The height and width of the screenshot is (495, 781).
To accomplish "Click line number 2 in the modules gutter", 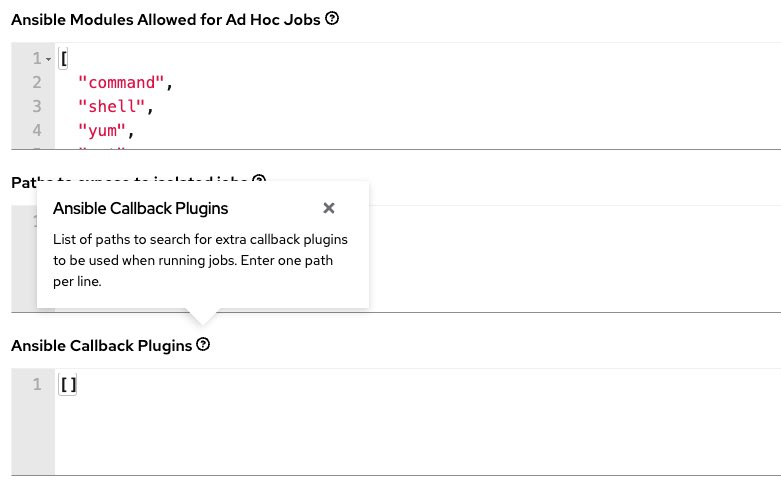I will 37,83.
